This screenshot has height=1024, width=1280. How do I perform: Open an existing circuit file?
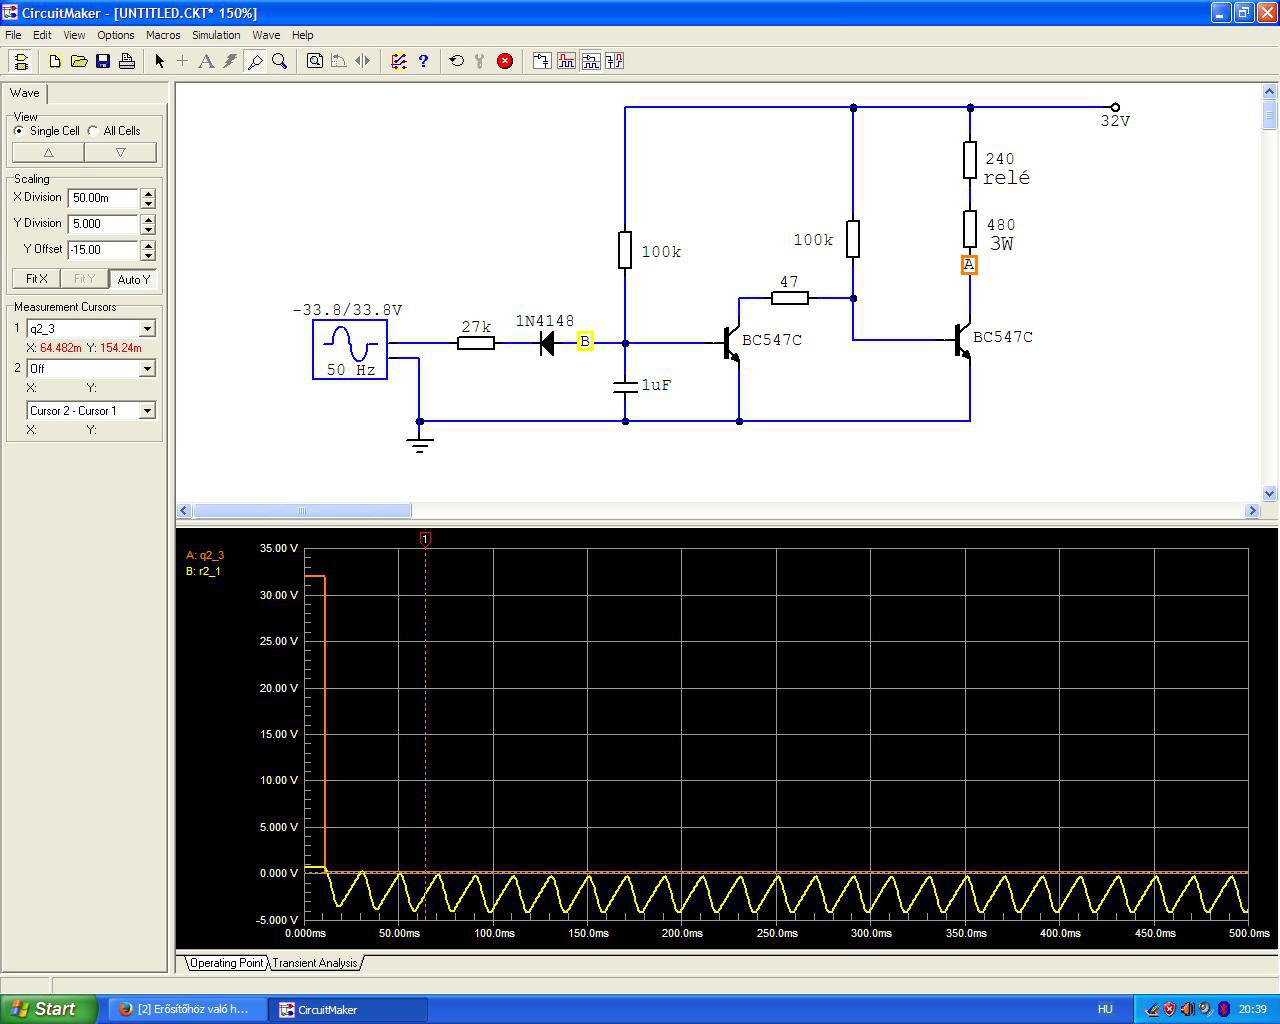tap(79, 61)
